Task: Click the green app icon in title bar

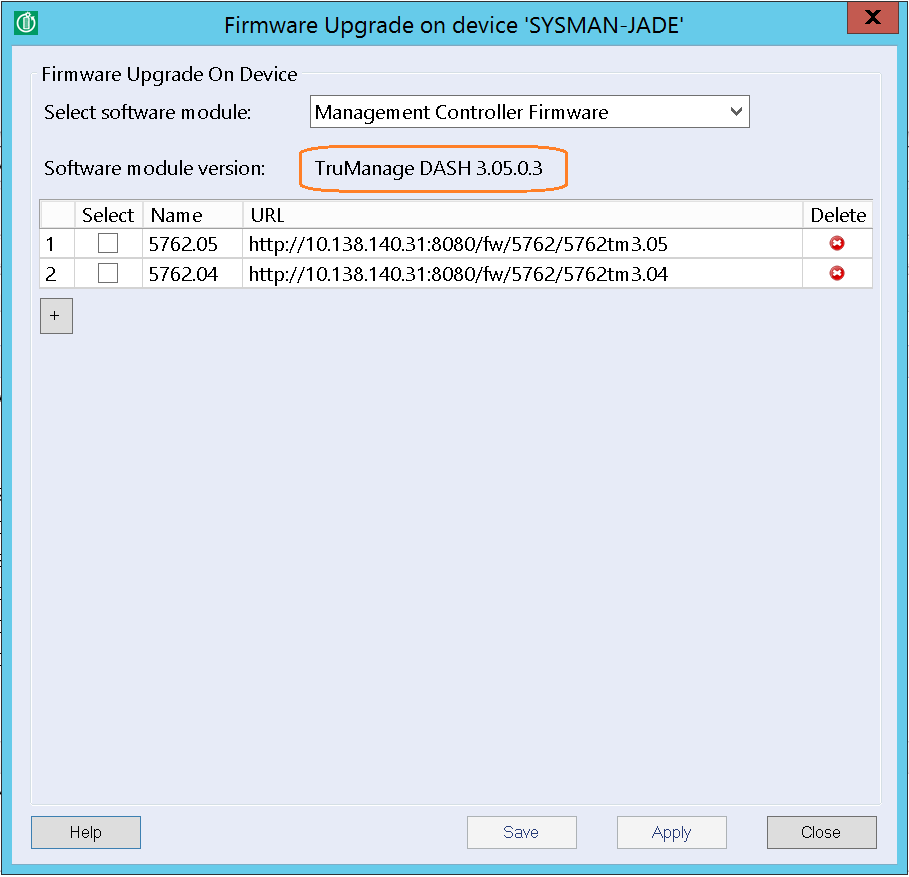Action: pyautogui.click(x=26, y=23)
